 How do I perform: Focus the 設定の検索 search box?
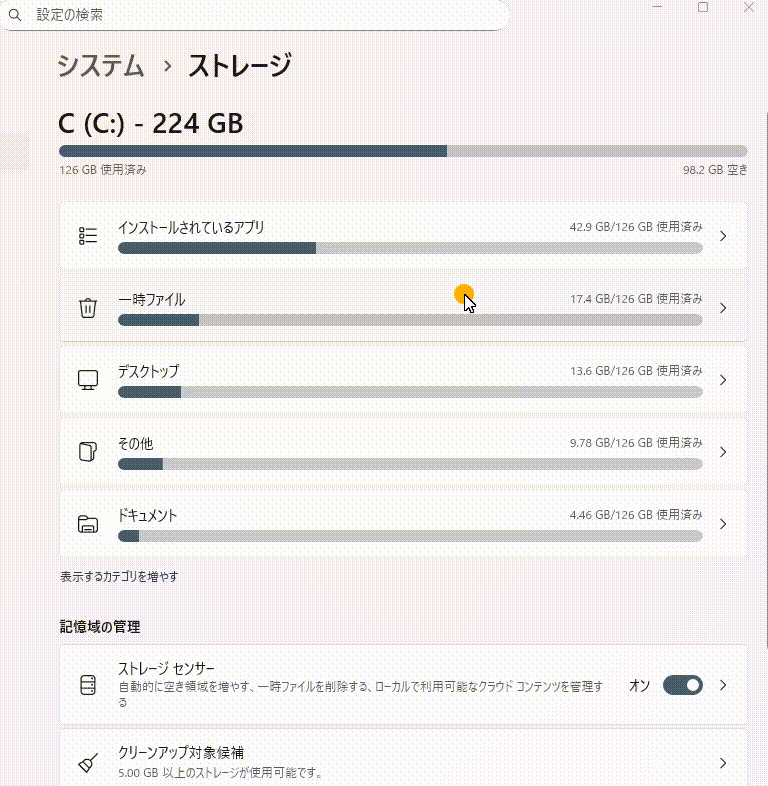click(x=260, y=16)
